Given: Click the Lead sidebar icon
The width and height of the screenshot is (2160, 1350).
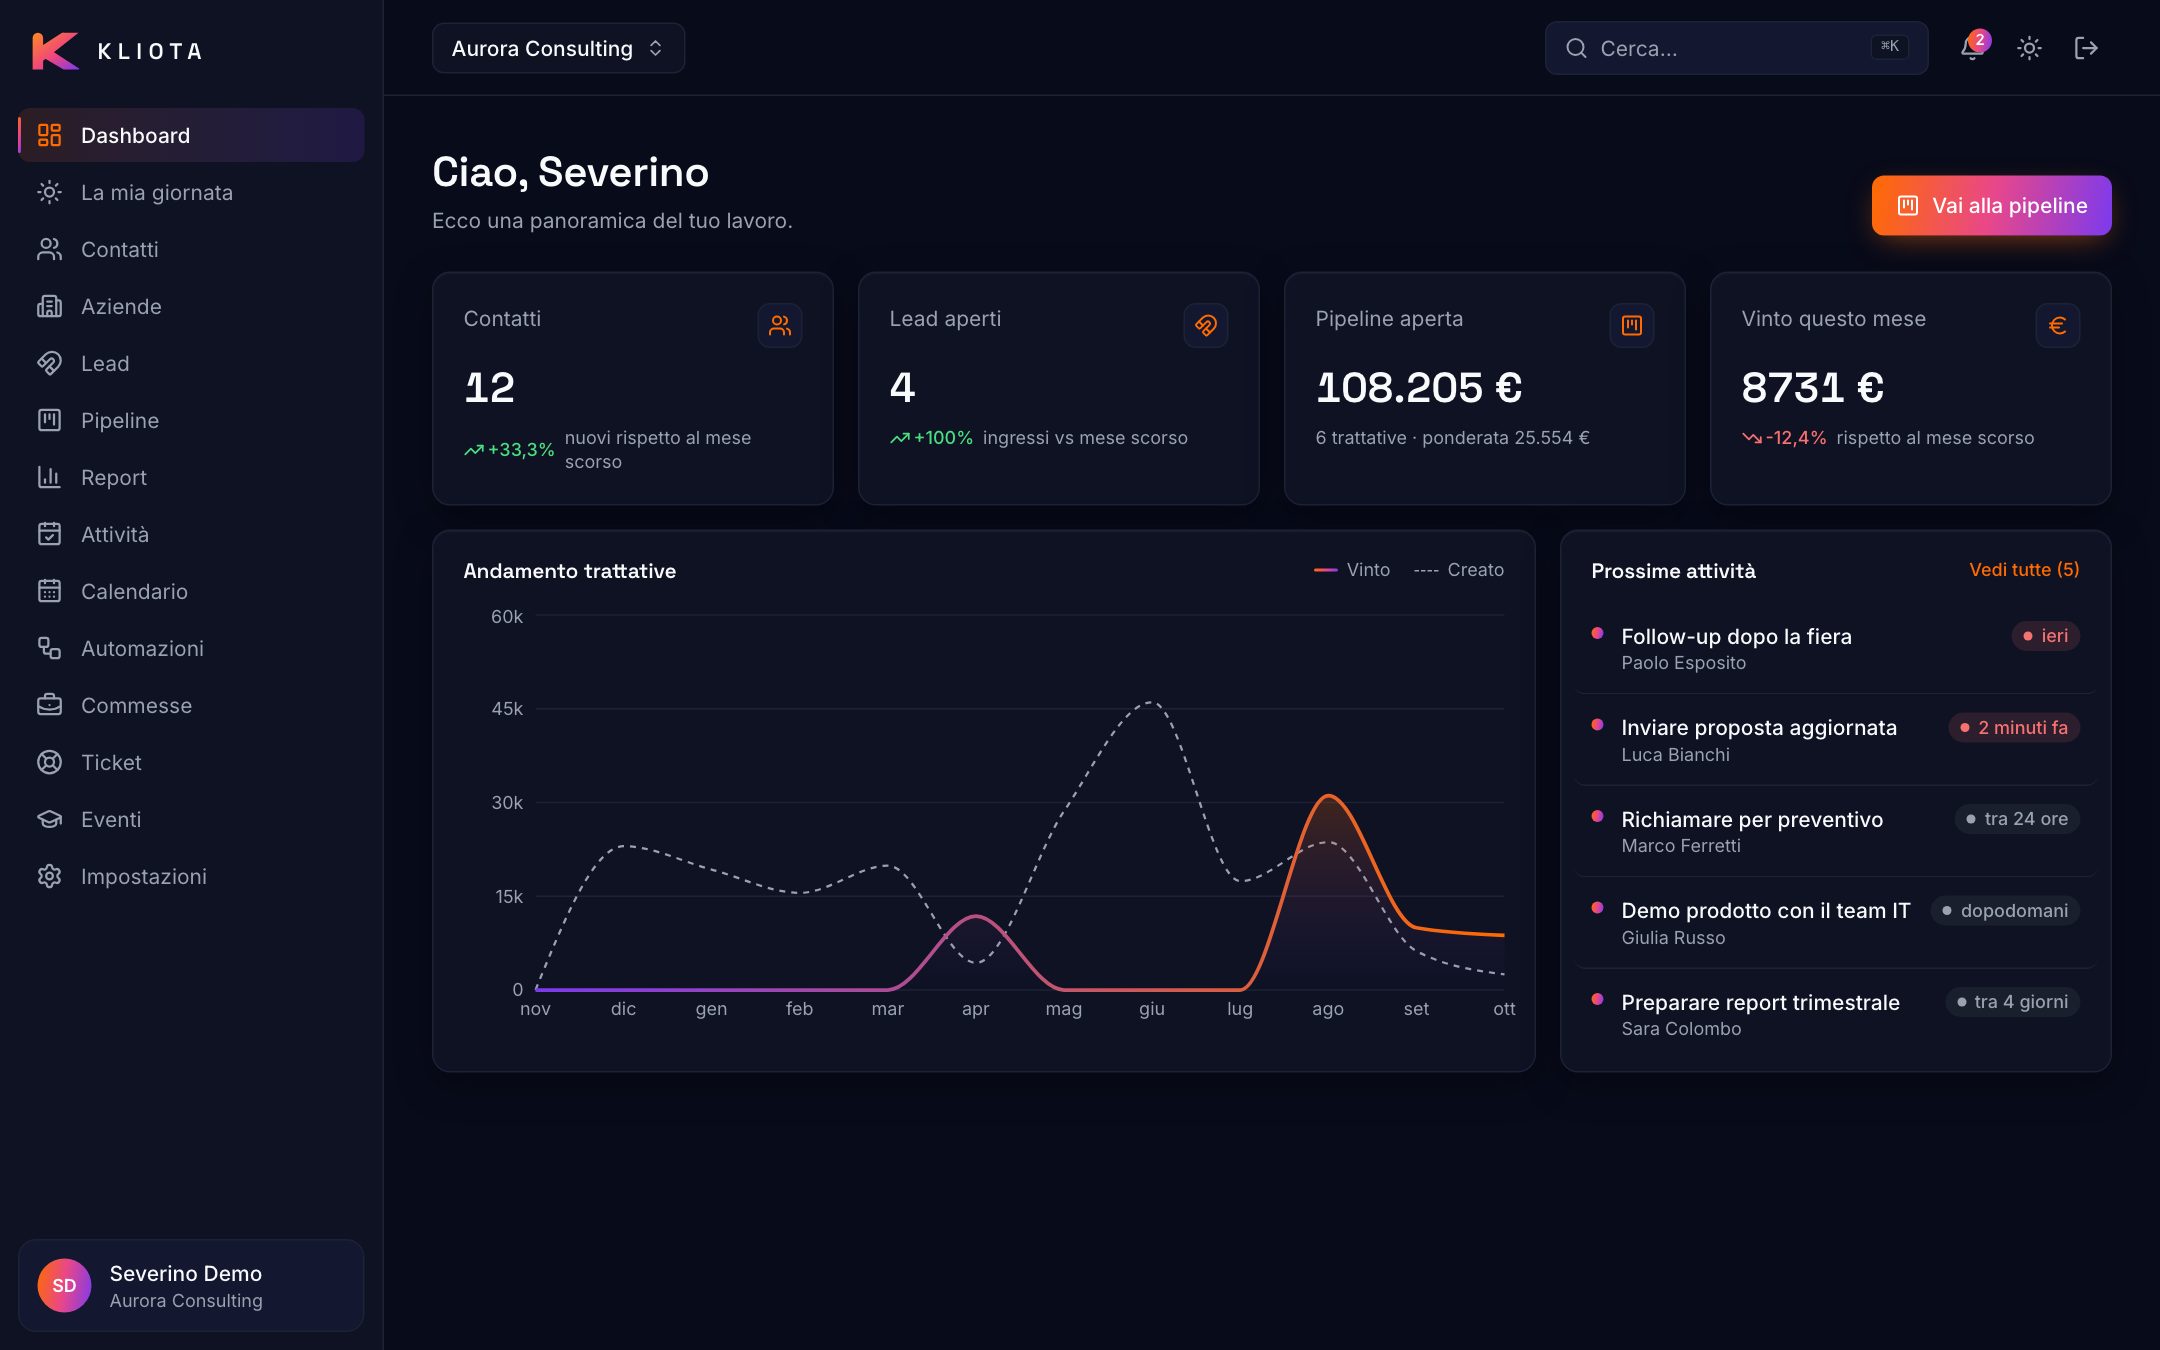Looking at the screenshot, I should (x=49, y=363).
